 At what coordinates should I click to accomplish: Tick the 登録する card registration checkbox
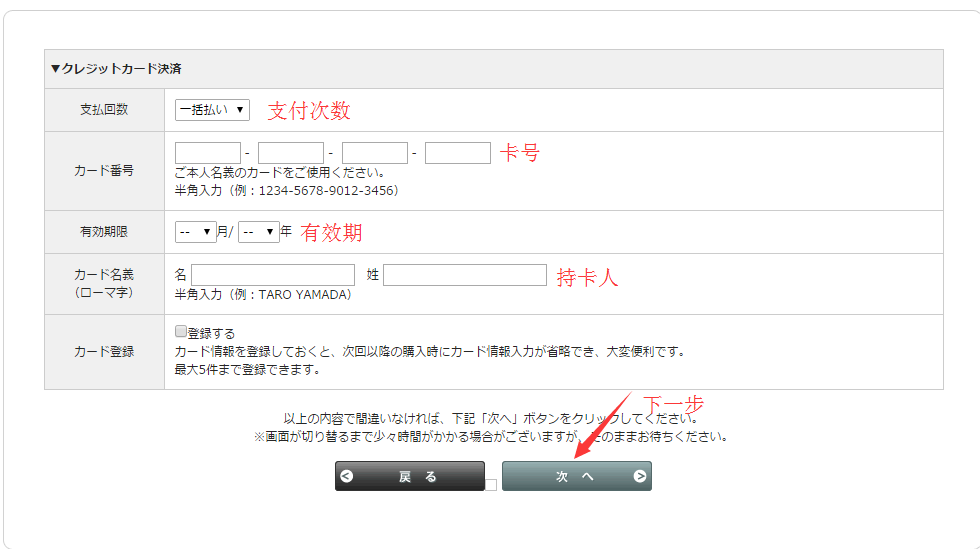pos(181,331)
